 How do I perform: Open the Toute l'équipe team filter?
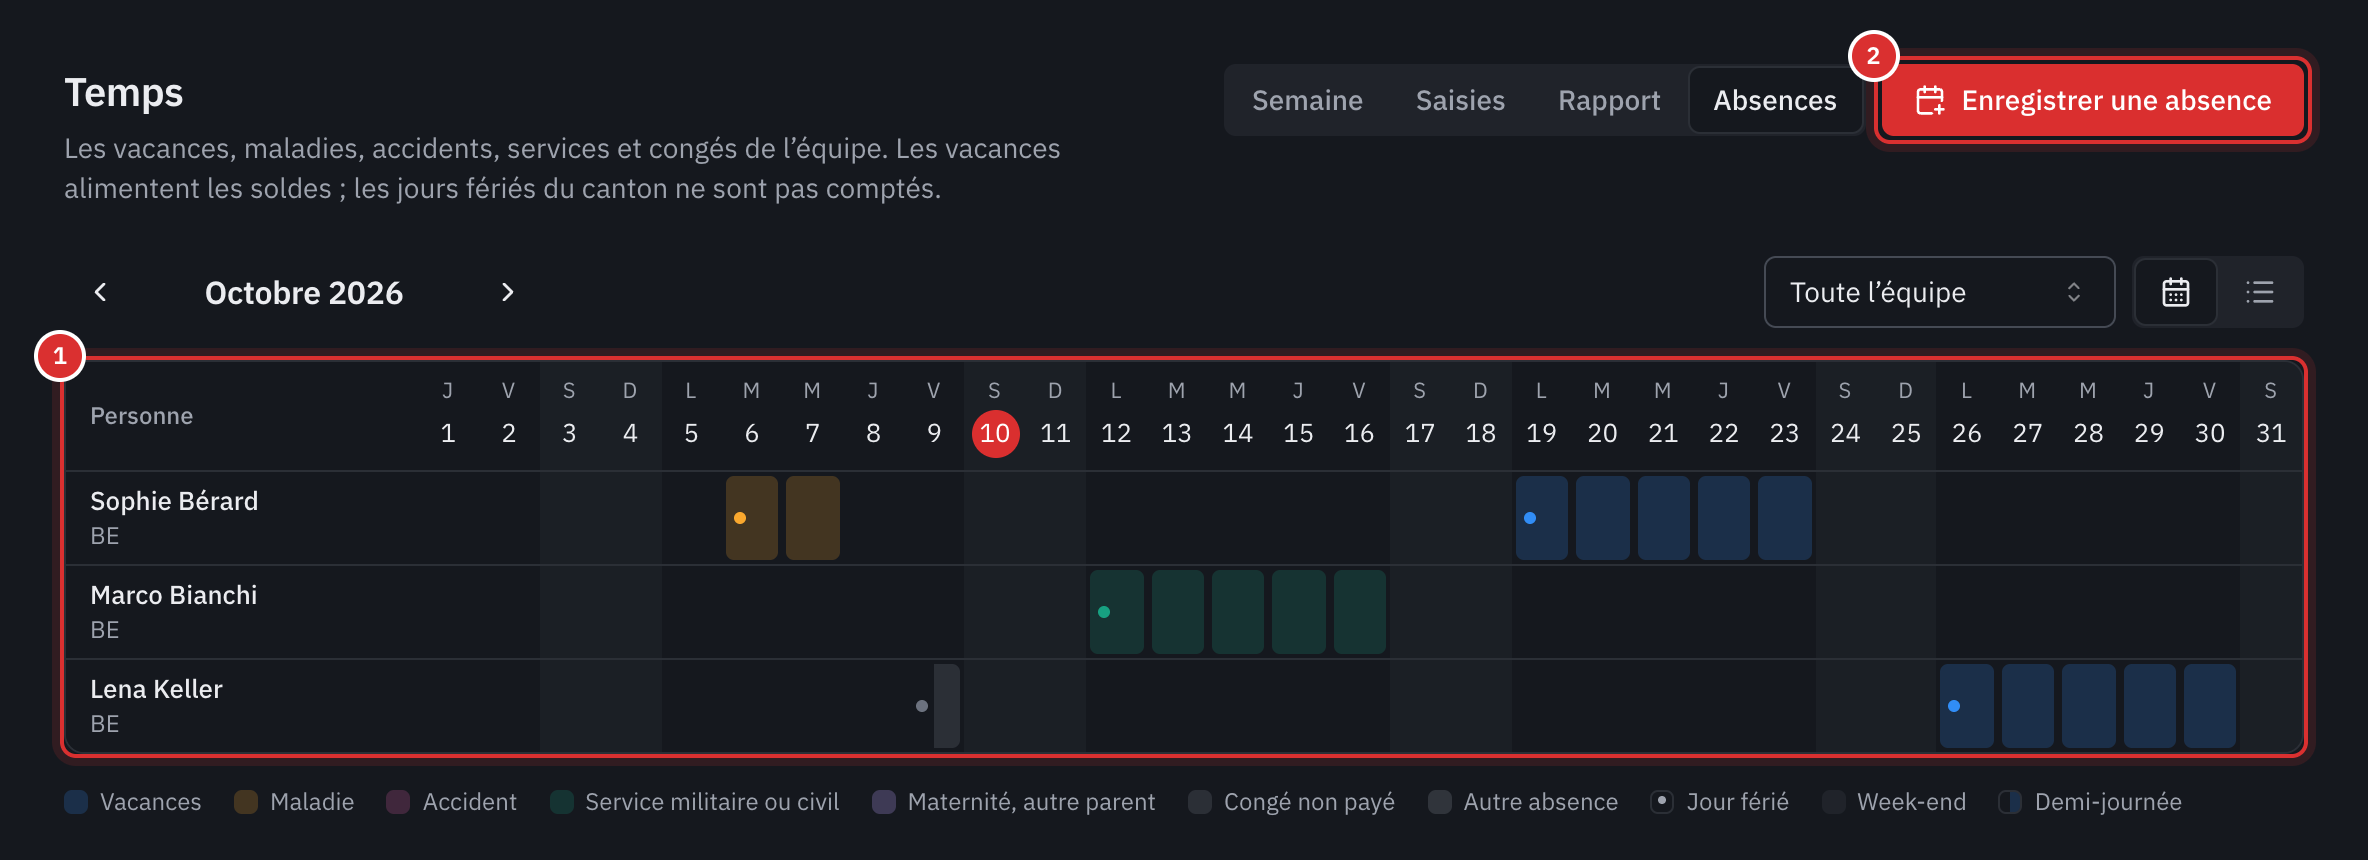click(1939, 292)
